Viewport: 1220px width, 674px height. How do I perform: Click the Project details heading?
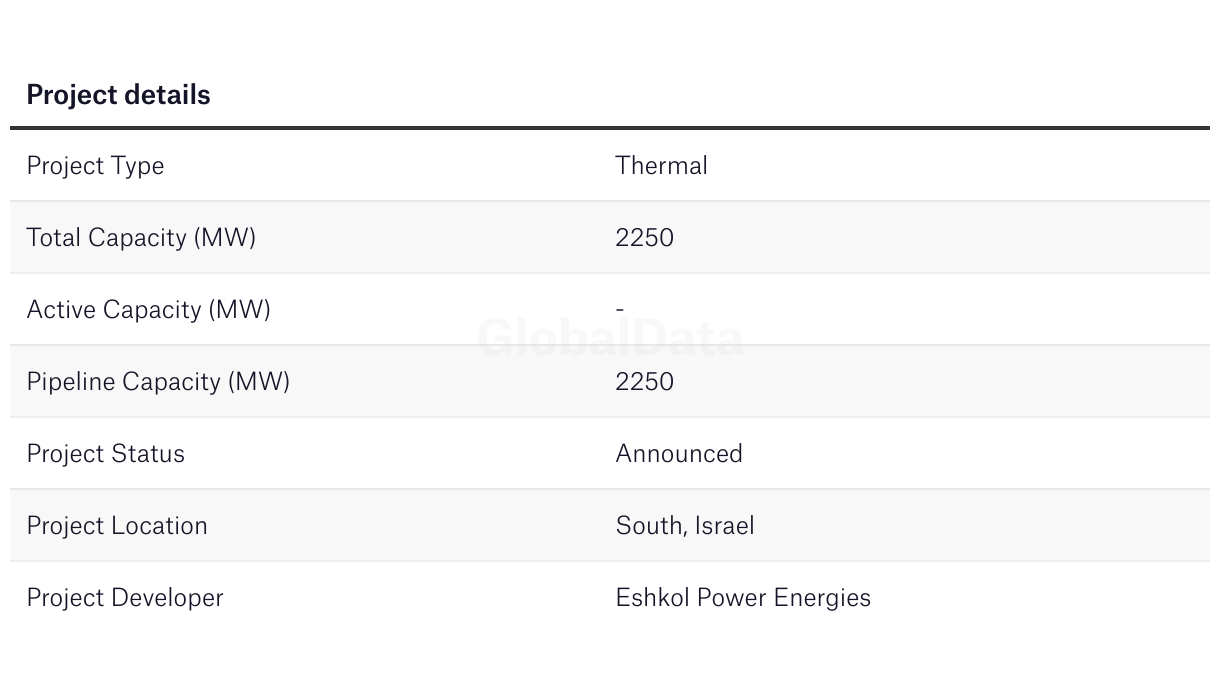coord(118,95)
